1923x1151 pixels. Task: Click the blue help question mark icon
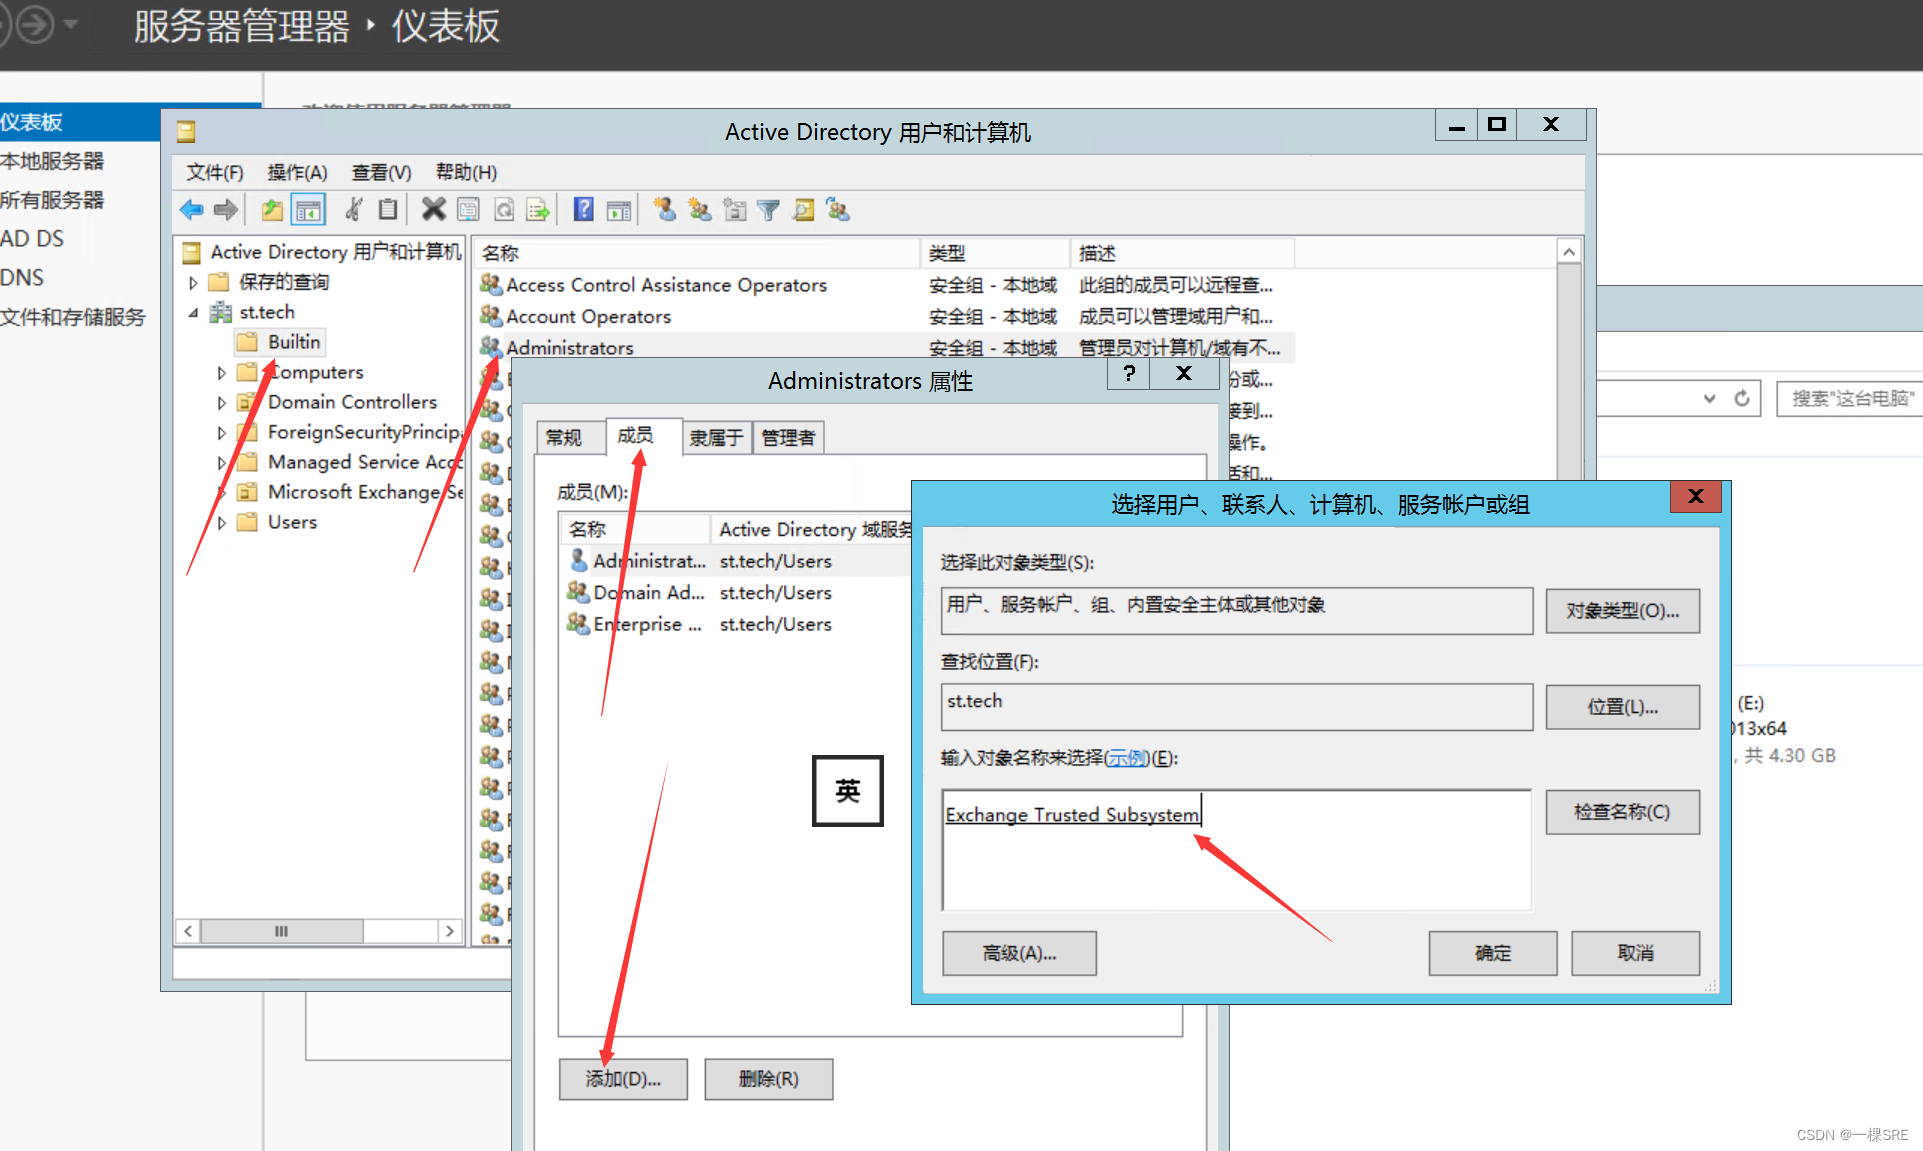pyautogui.click(x=584, y=210)
